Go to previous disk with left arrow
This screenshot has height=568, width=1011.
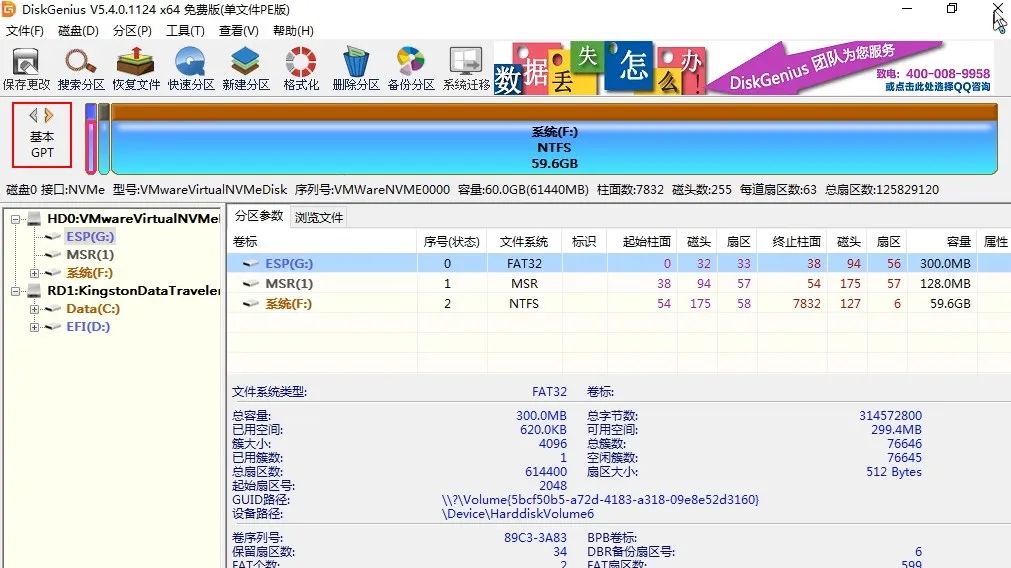tap(34, 116)
